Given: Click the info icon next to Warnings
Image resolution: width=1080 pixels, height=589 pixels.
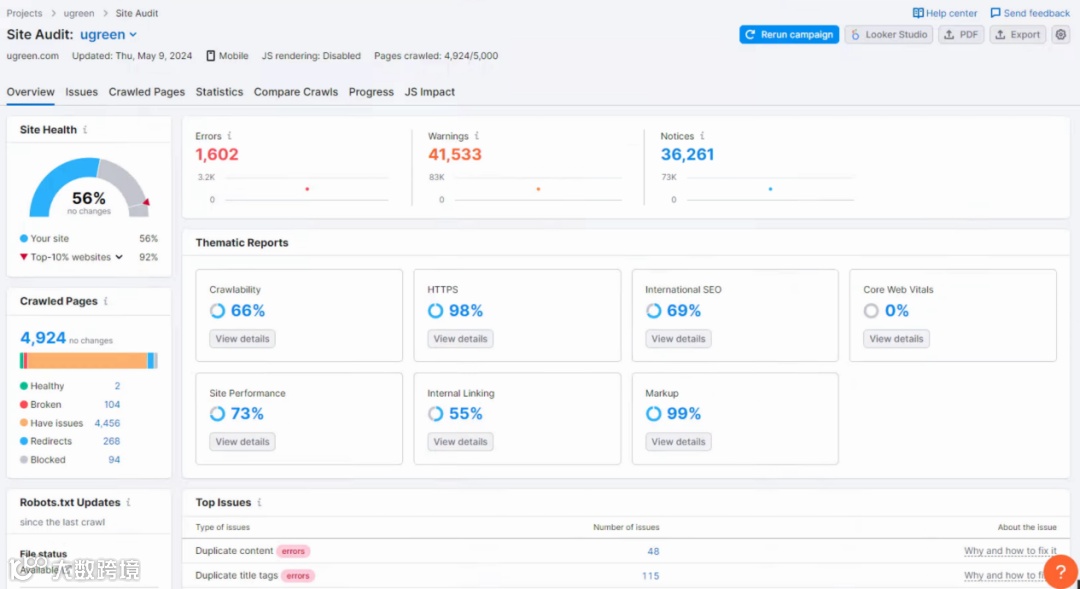Looking at the screenshot, I should pyautogui.click(x=477, y=136).
